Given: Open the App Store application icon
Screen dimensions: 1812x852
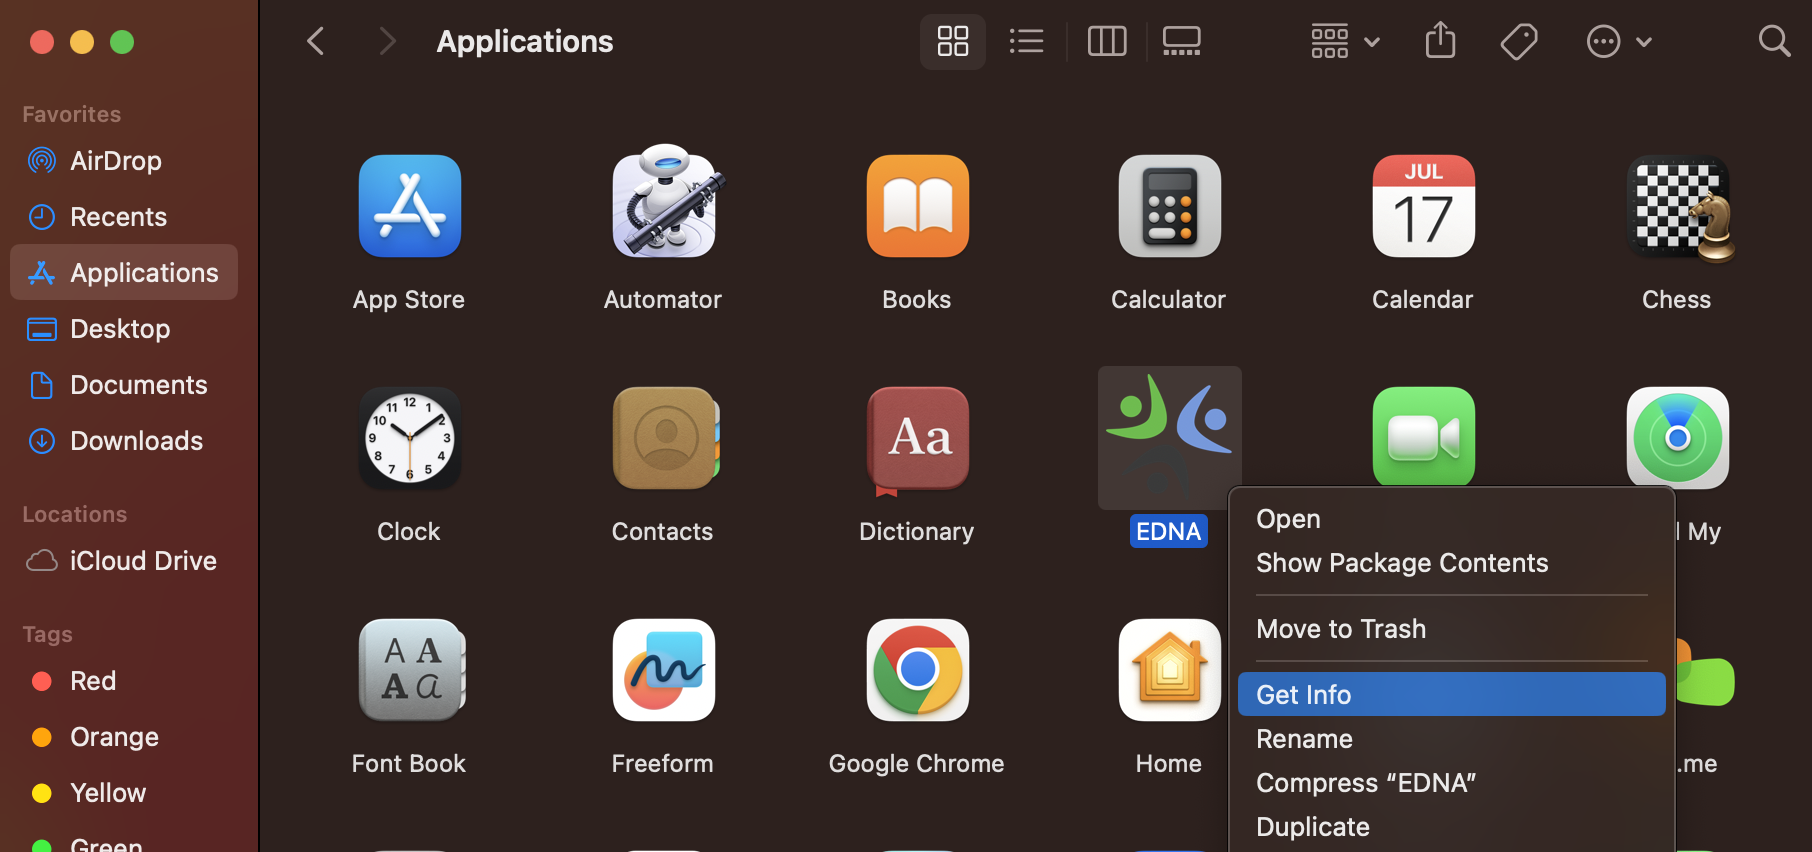Looking at the screenshot, I should click(x=409, y=207).
